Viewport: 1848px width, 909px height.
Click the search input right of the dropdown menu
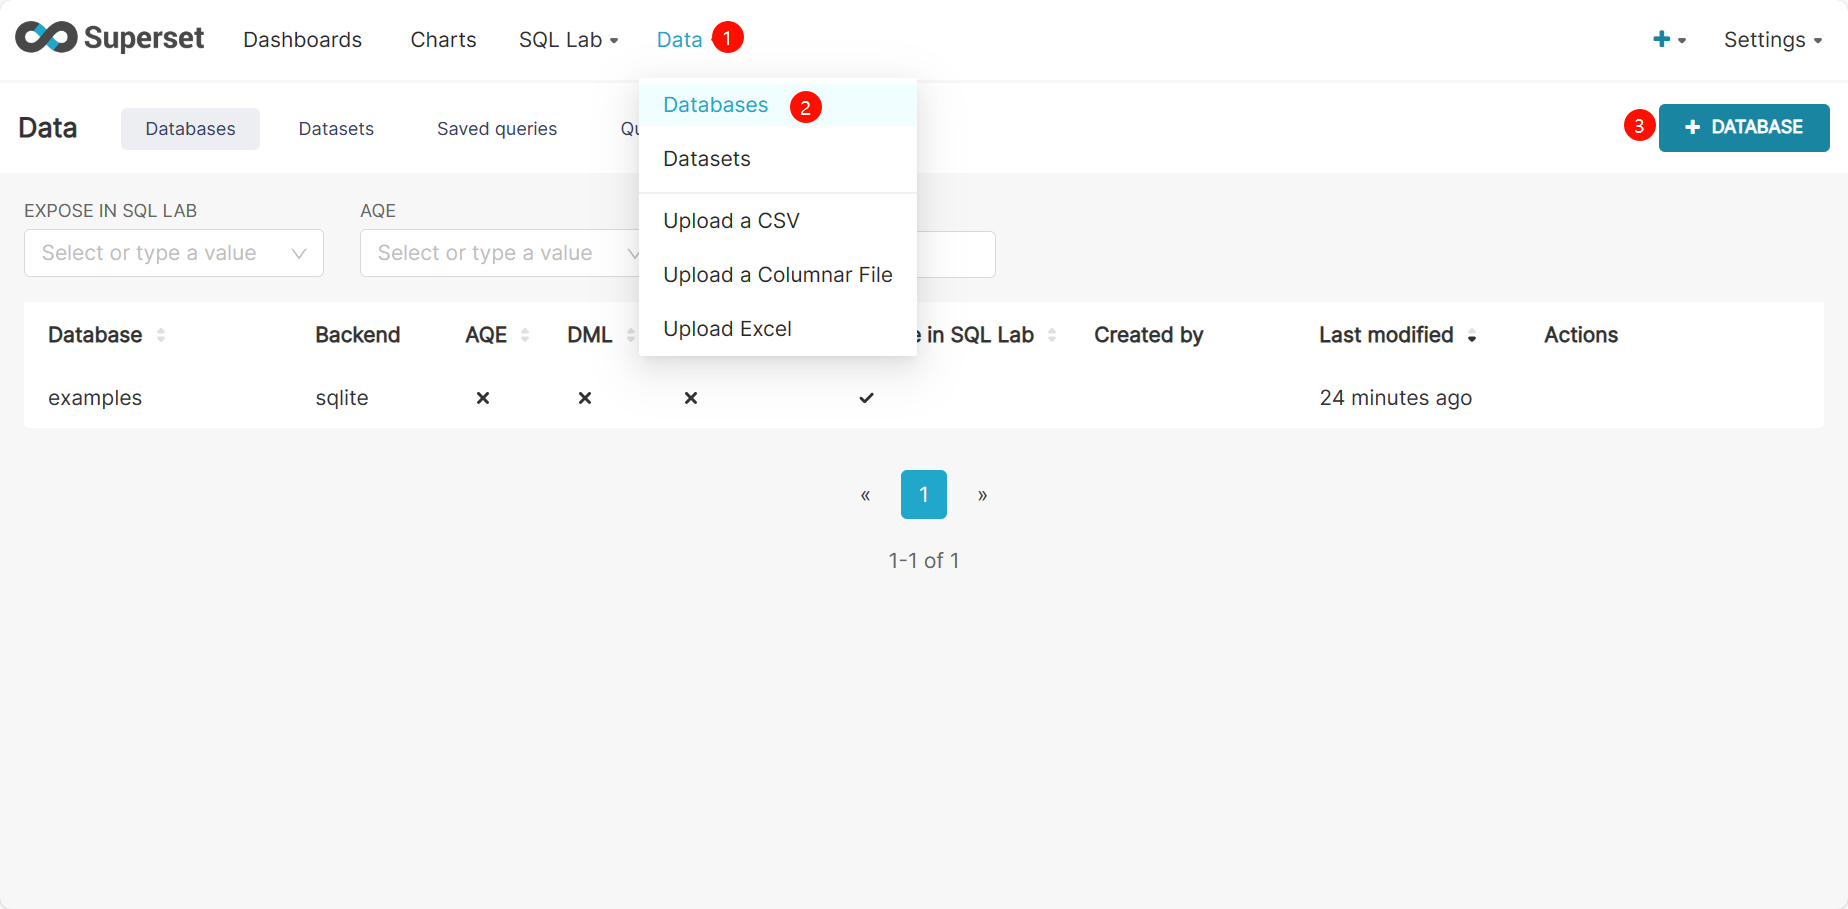[956, 254]
